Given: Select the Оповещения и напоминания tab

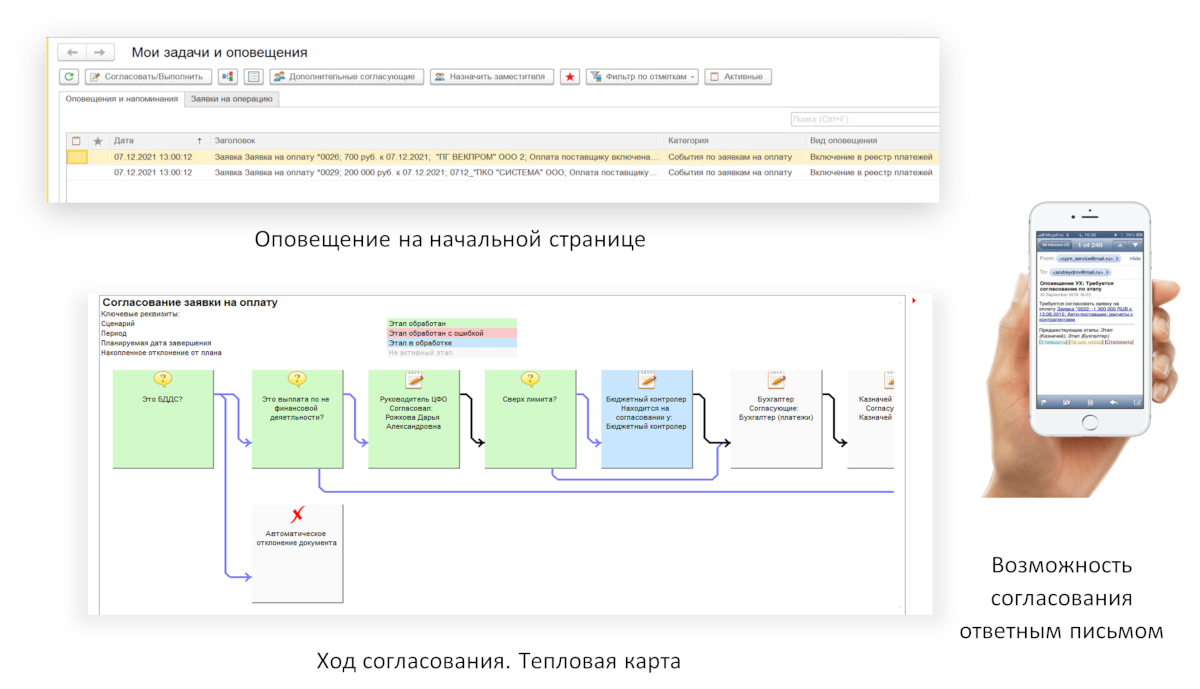Looking at the screenshot, I should coord(121,99).
